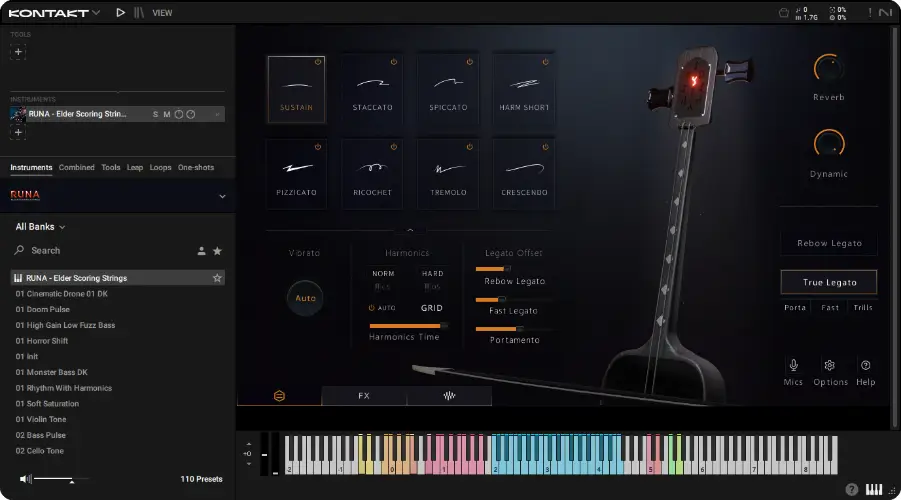Add a new tool with plus button

(18, 52)
